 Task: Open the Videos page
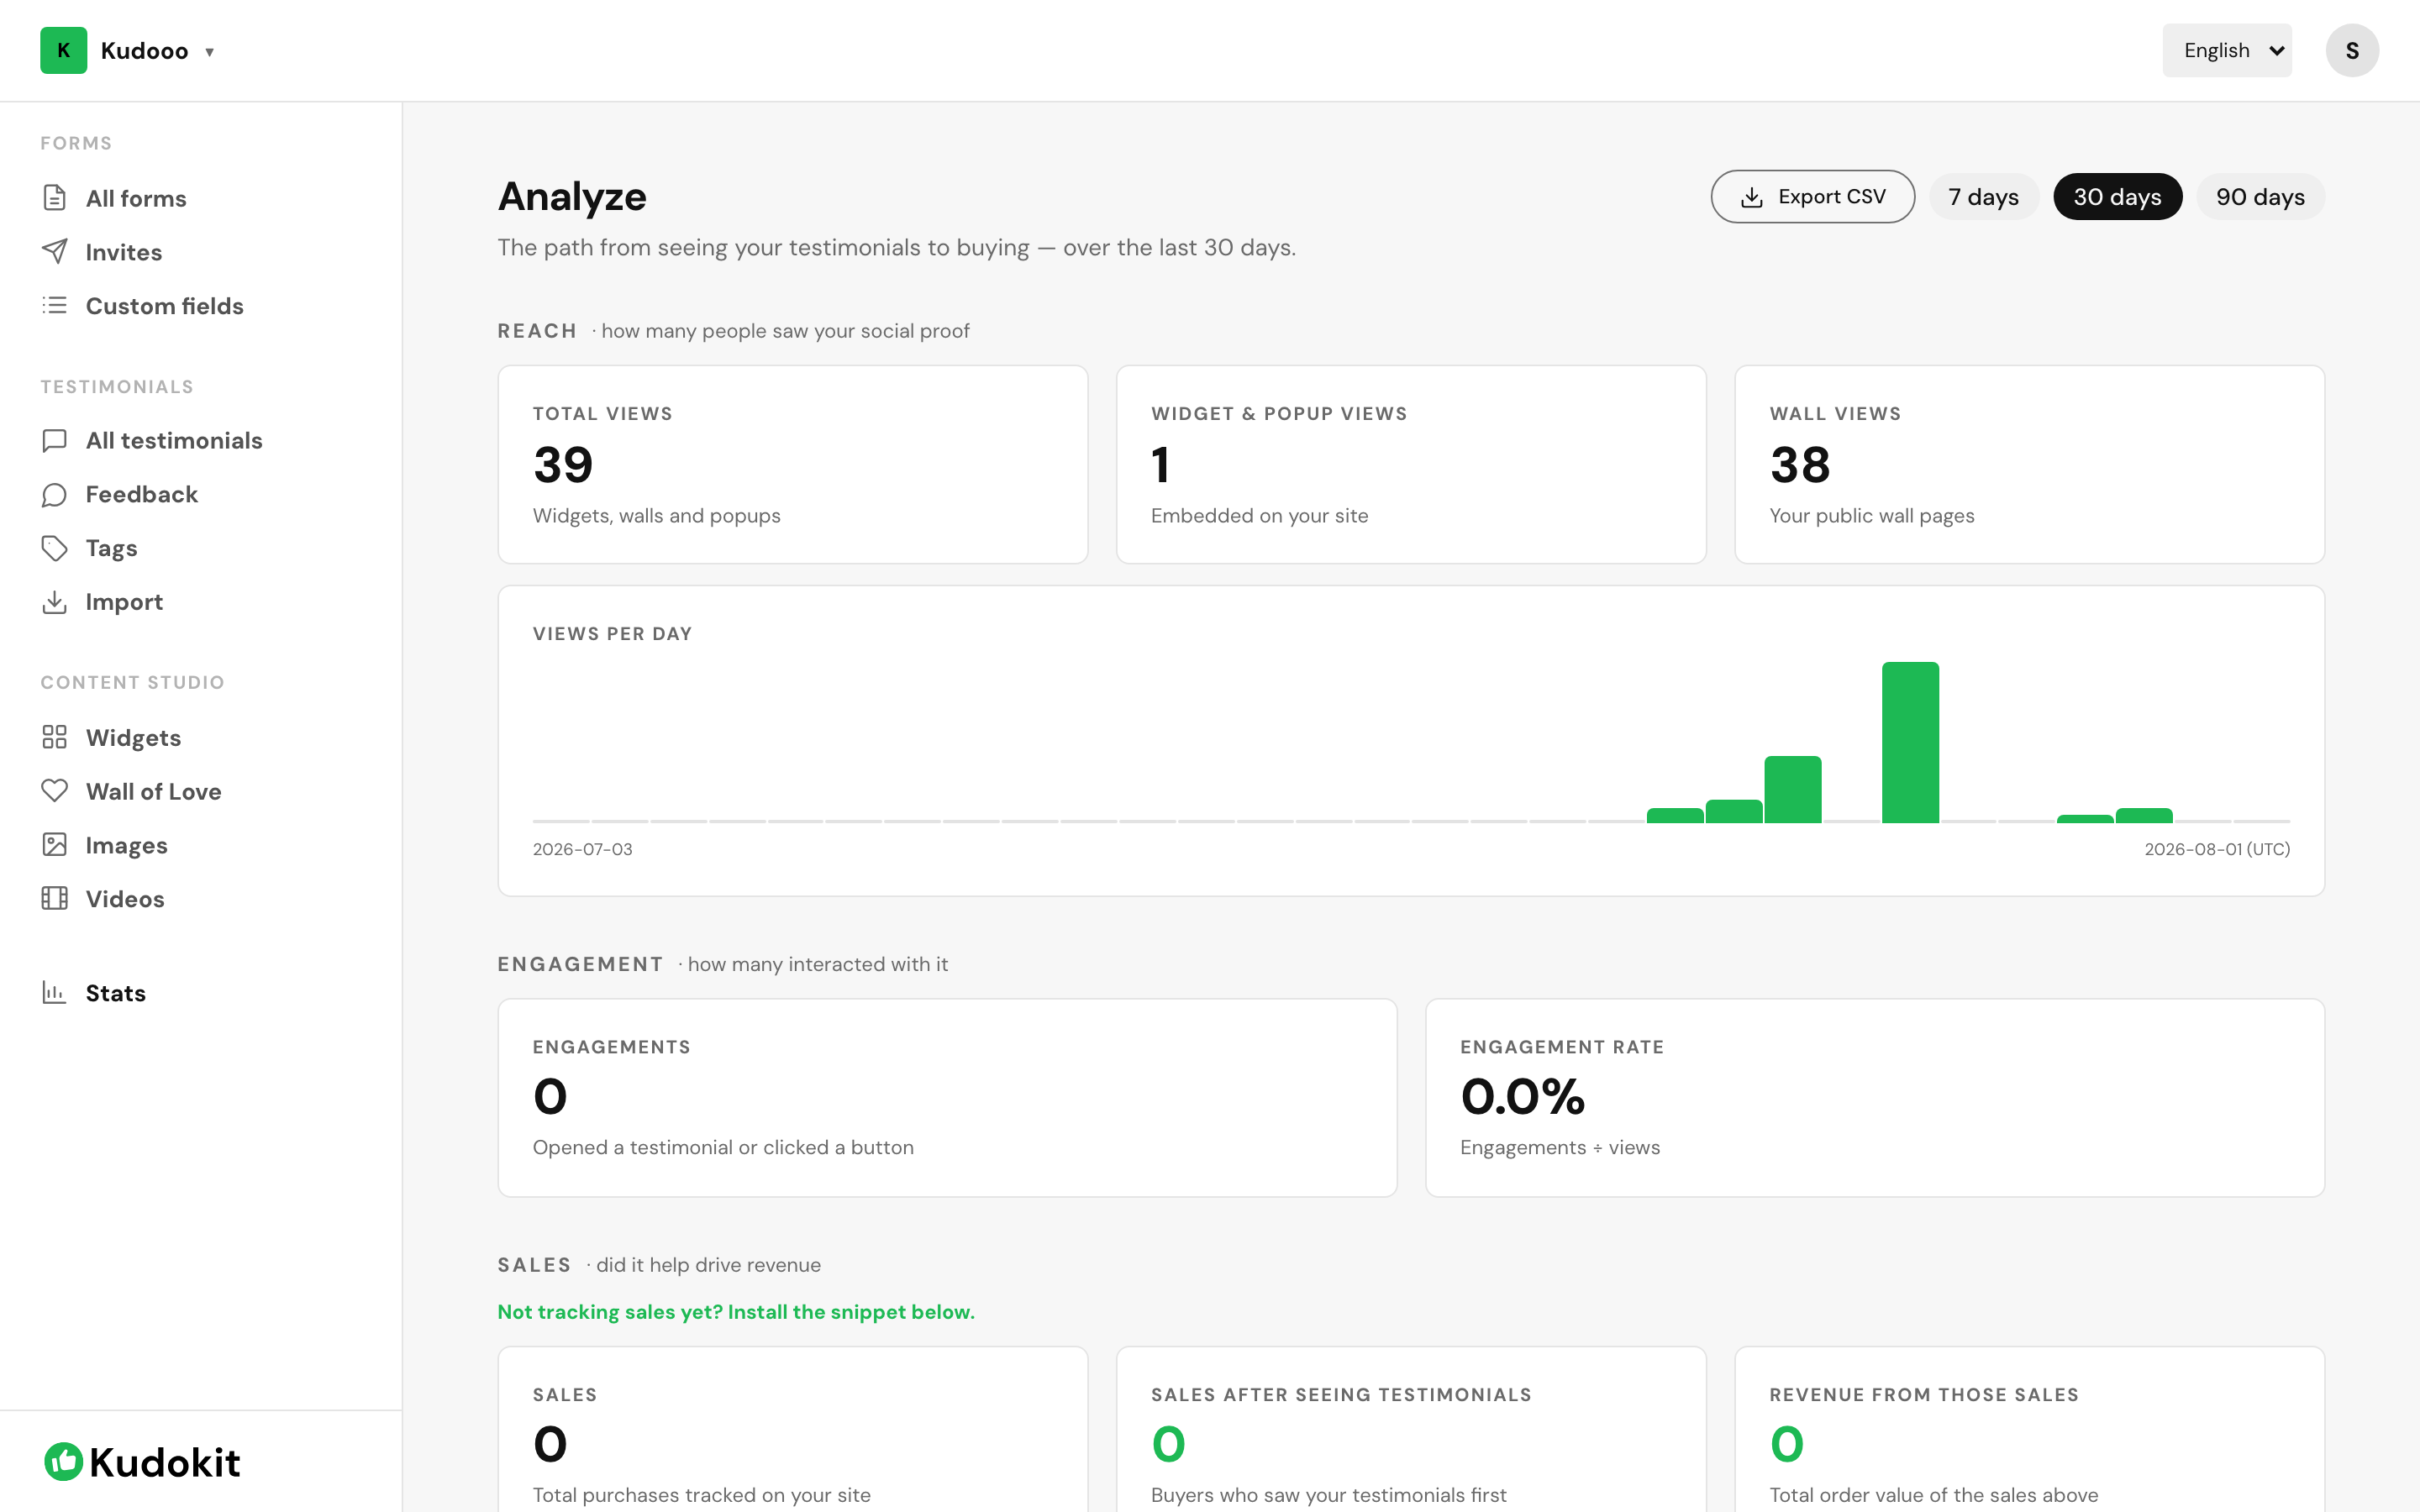(125, 899)
